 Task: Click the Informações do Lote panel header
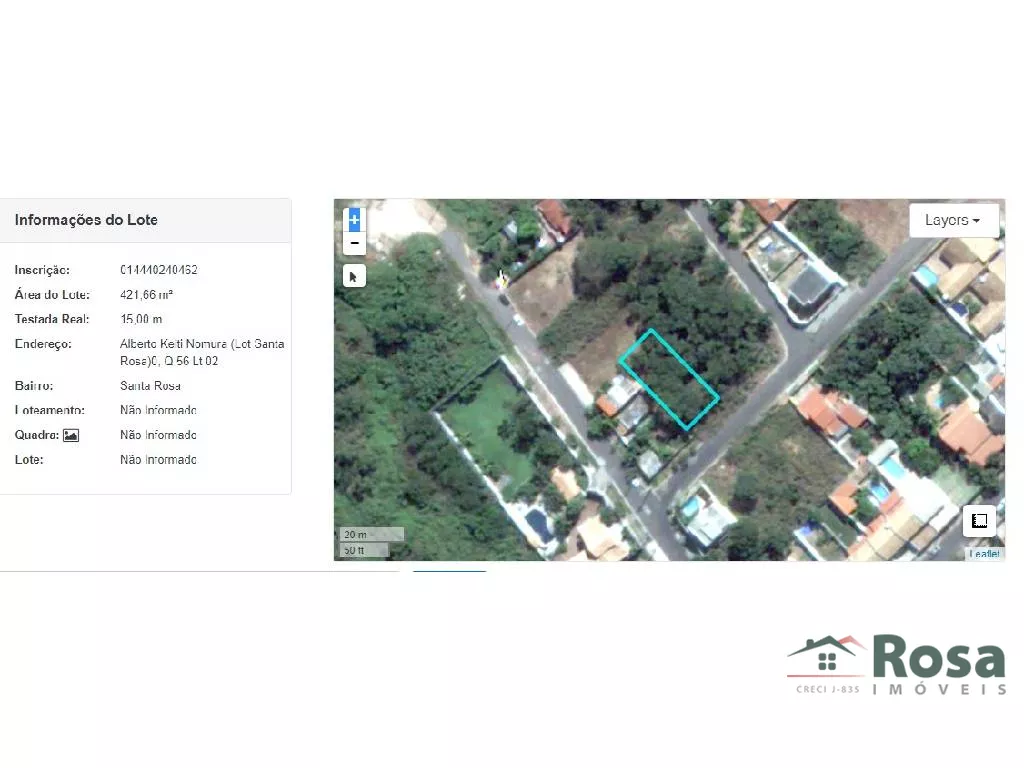coord(86,220)
